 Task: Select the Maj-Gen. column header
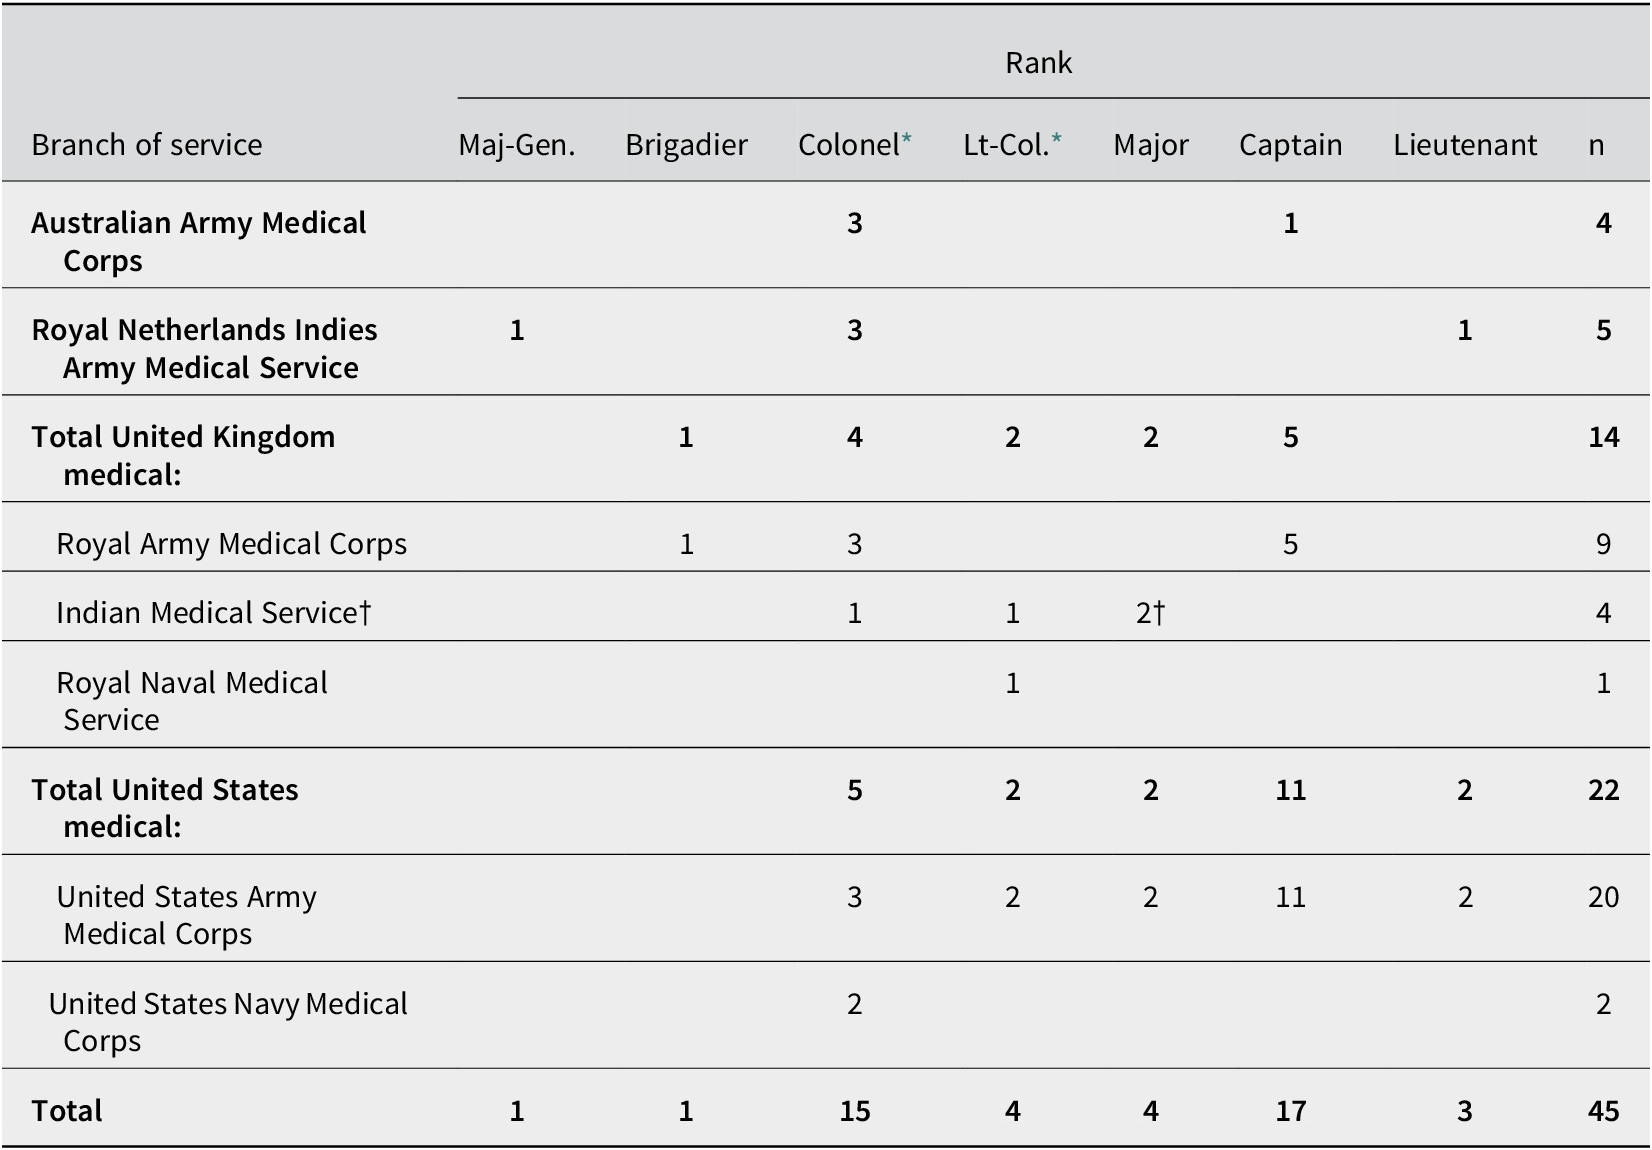pyautogui.click(x=517, y=145)
